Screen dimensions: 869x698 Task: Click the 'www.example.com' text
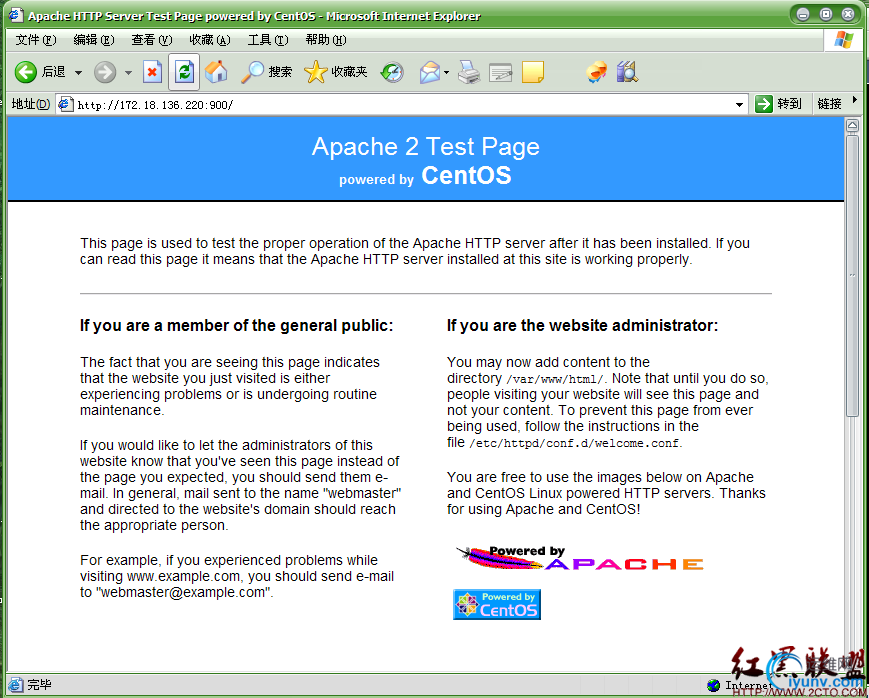click(x=183, y=577)
